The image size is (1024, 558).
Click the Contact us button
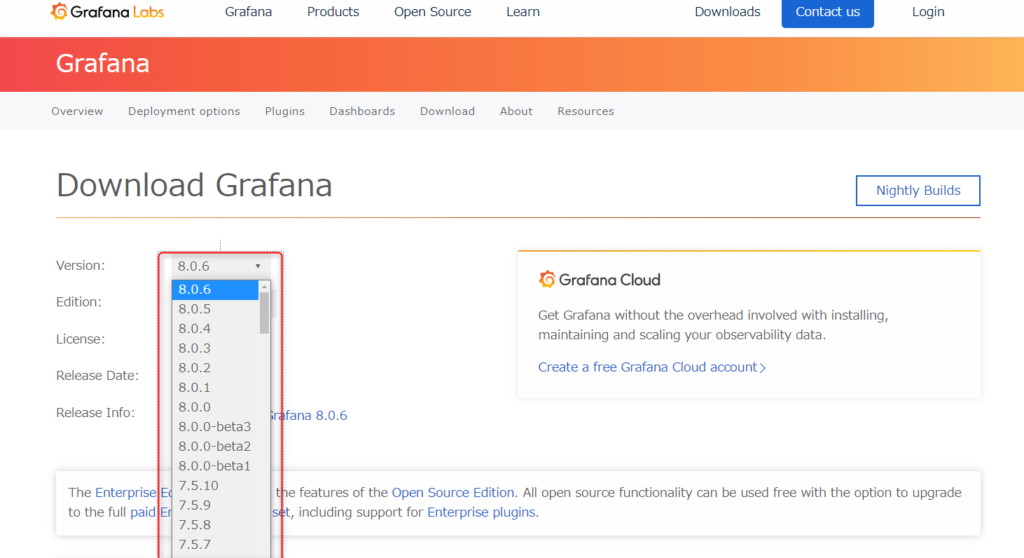(827, 12)
